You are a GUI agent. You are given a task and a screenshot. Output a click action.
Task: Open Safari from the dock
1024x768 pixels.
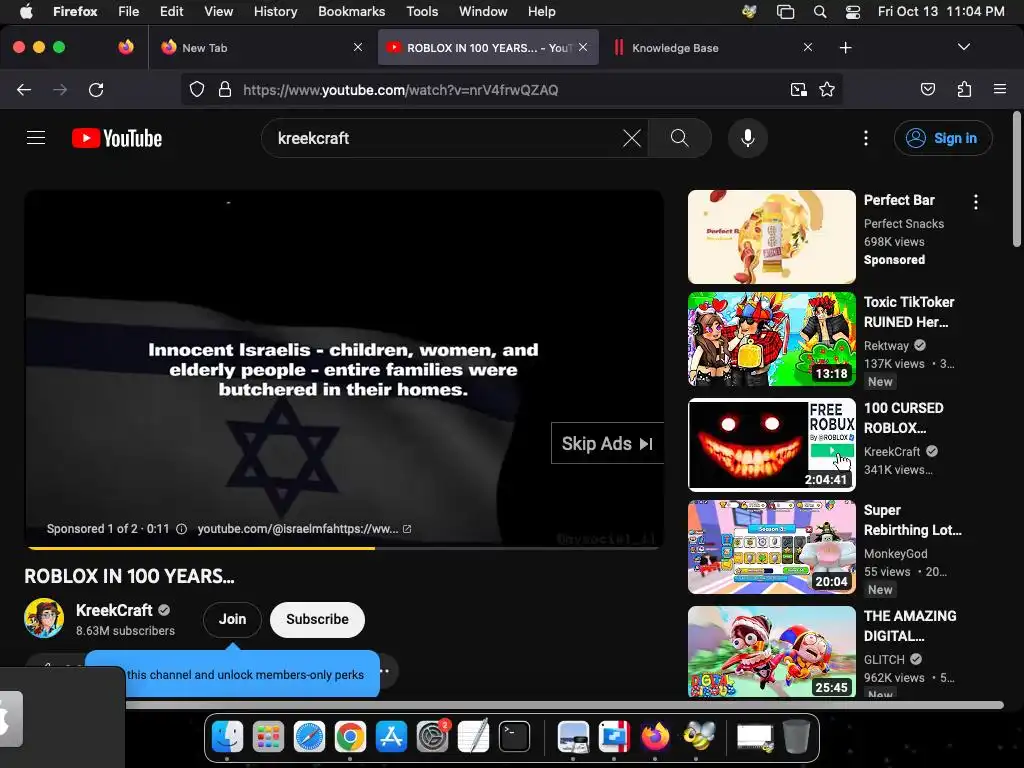coord(309,737)
